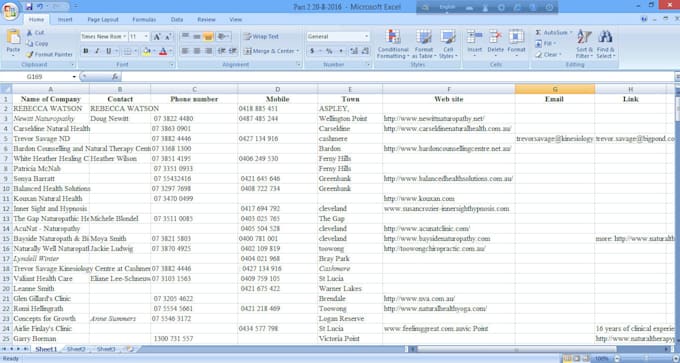Toggle middle vertical alignment

point(196,36)
